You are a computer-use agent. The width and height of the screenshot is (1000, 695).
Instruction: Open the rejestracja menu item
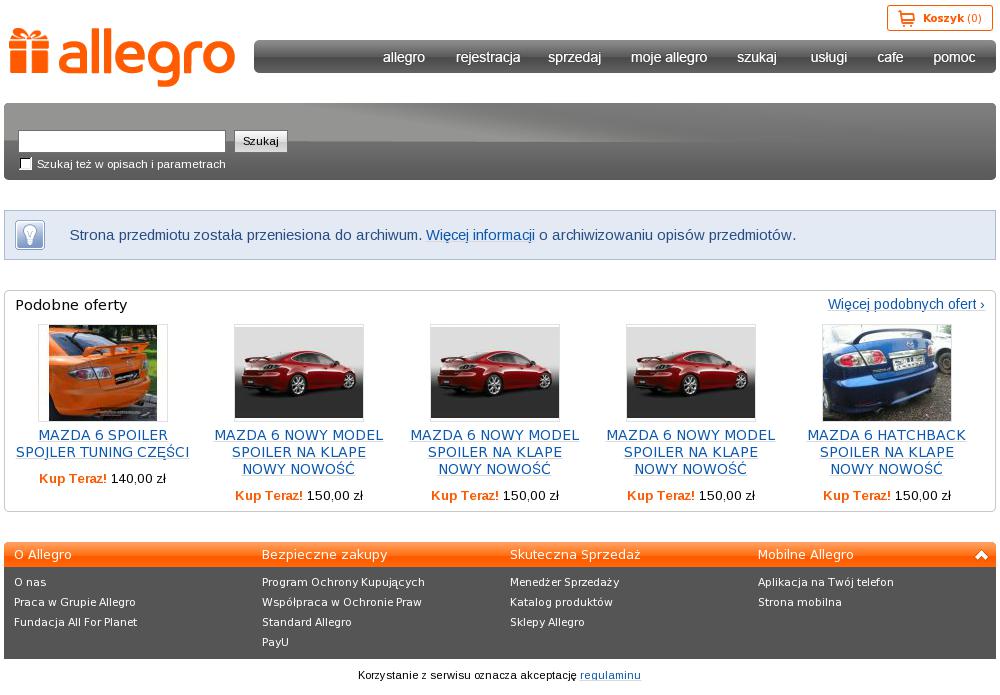pyautogui.click(x=488, y=57)
